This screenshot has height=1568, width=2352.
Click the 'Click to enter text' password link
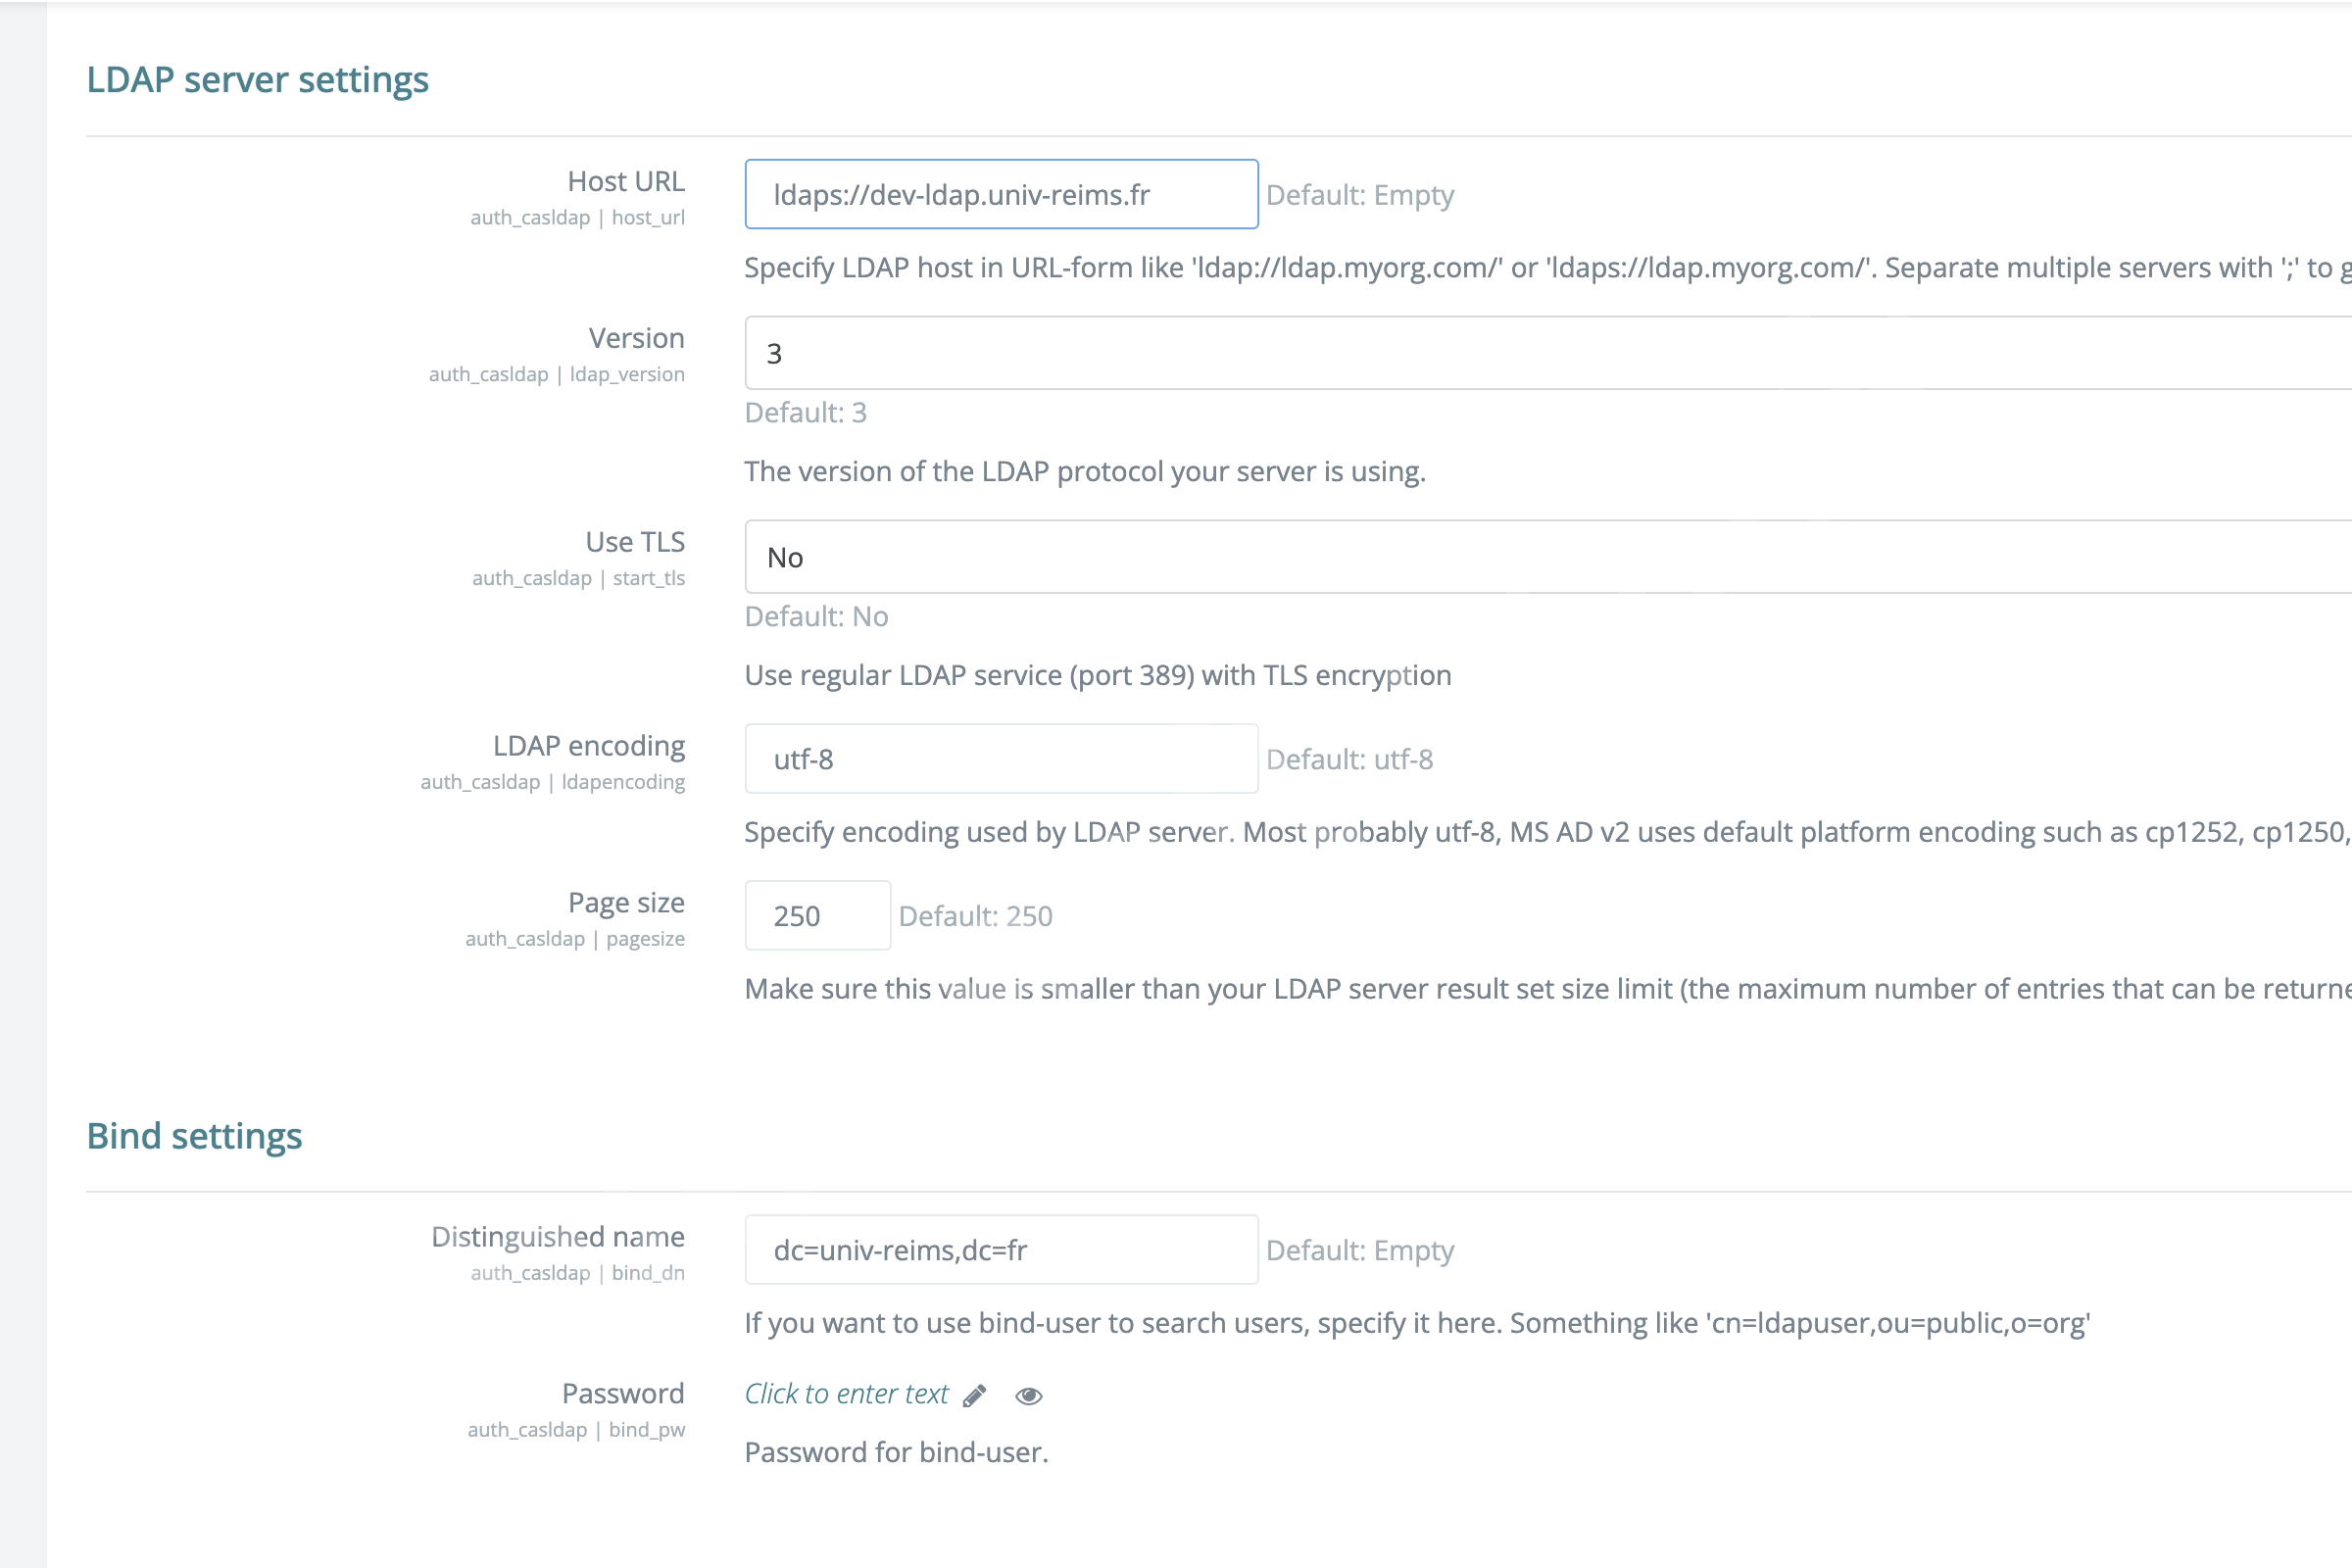point(846,1394)
